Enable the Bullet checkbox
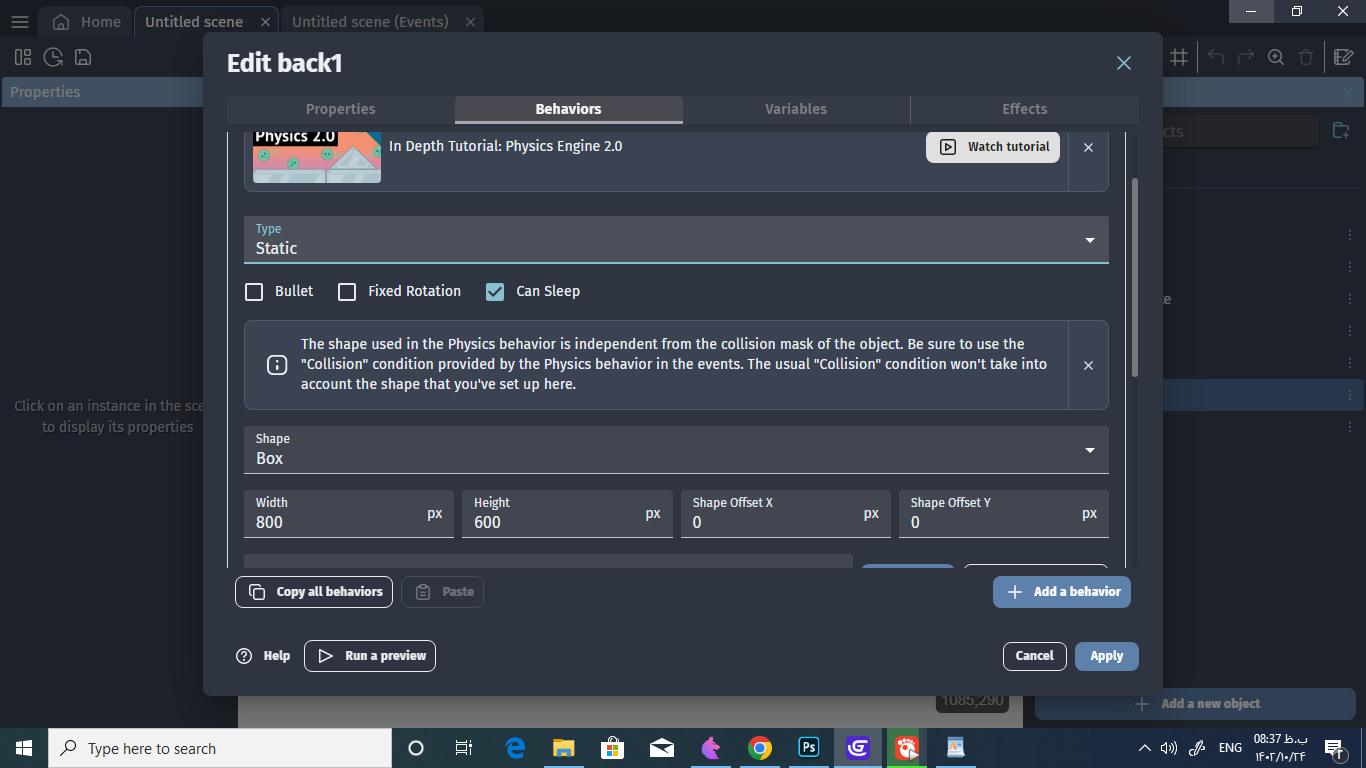The height and width of the screenshot is (768, 1366). (x=254, y=292)
